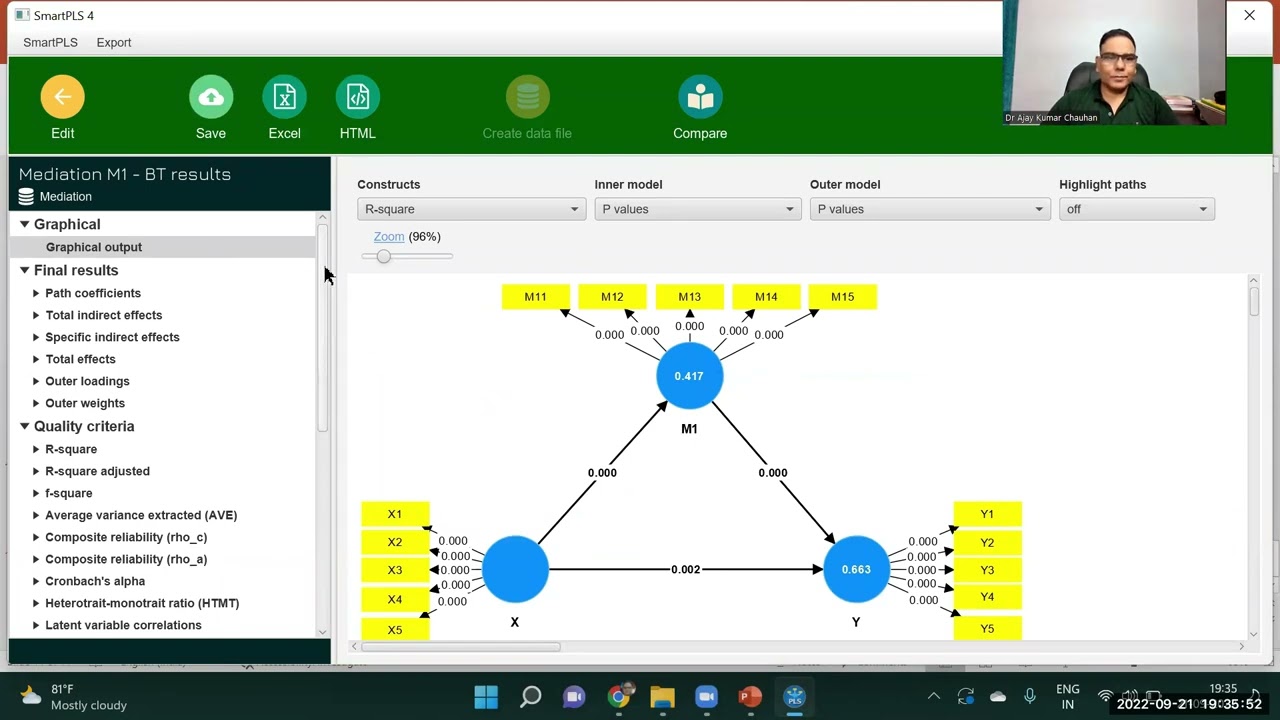Expand the f-square node
This screenshot has width=1280, height=720.
(x=36, y=493)
